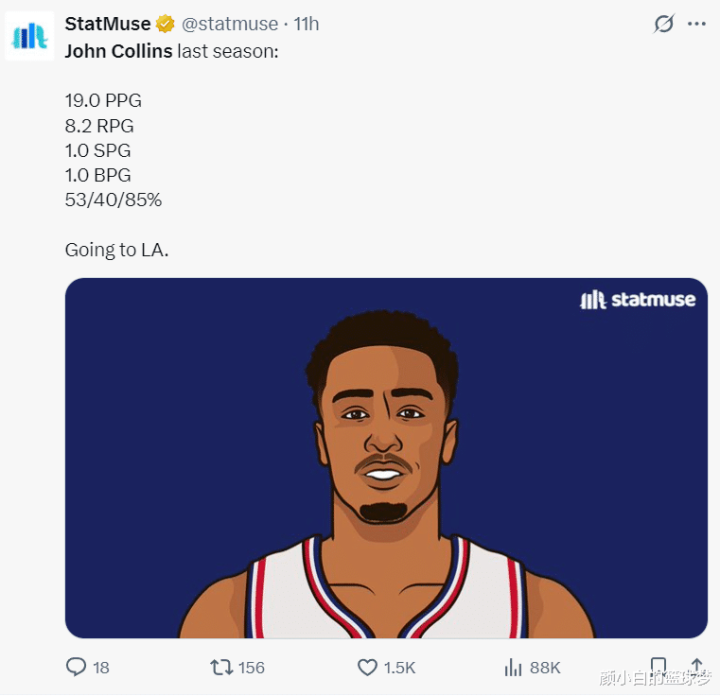This screenshot has width=720, height=696.
Task: Click the statmuse logo watermark in image
Action: tap(637, 299)
